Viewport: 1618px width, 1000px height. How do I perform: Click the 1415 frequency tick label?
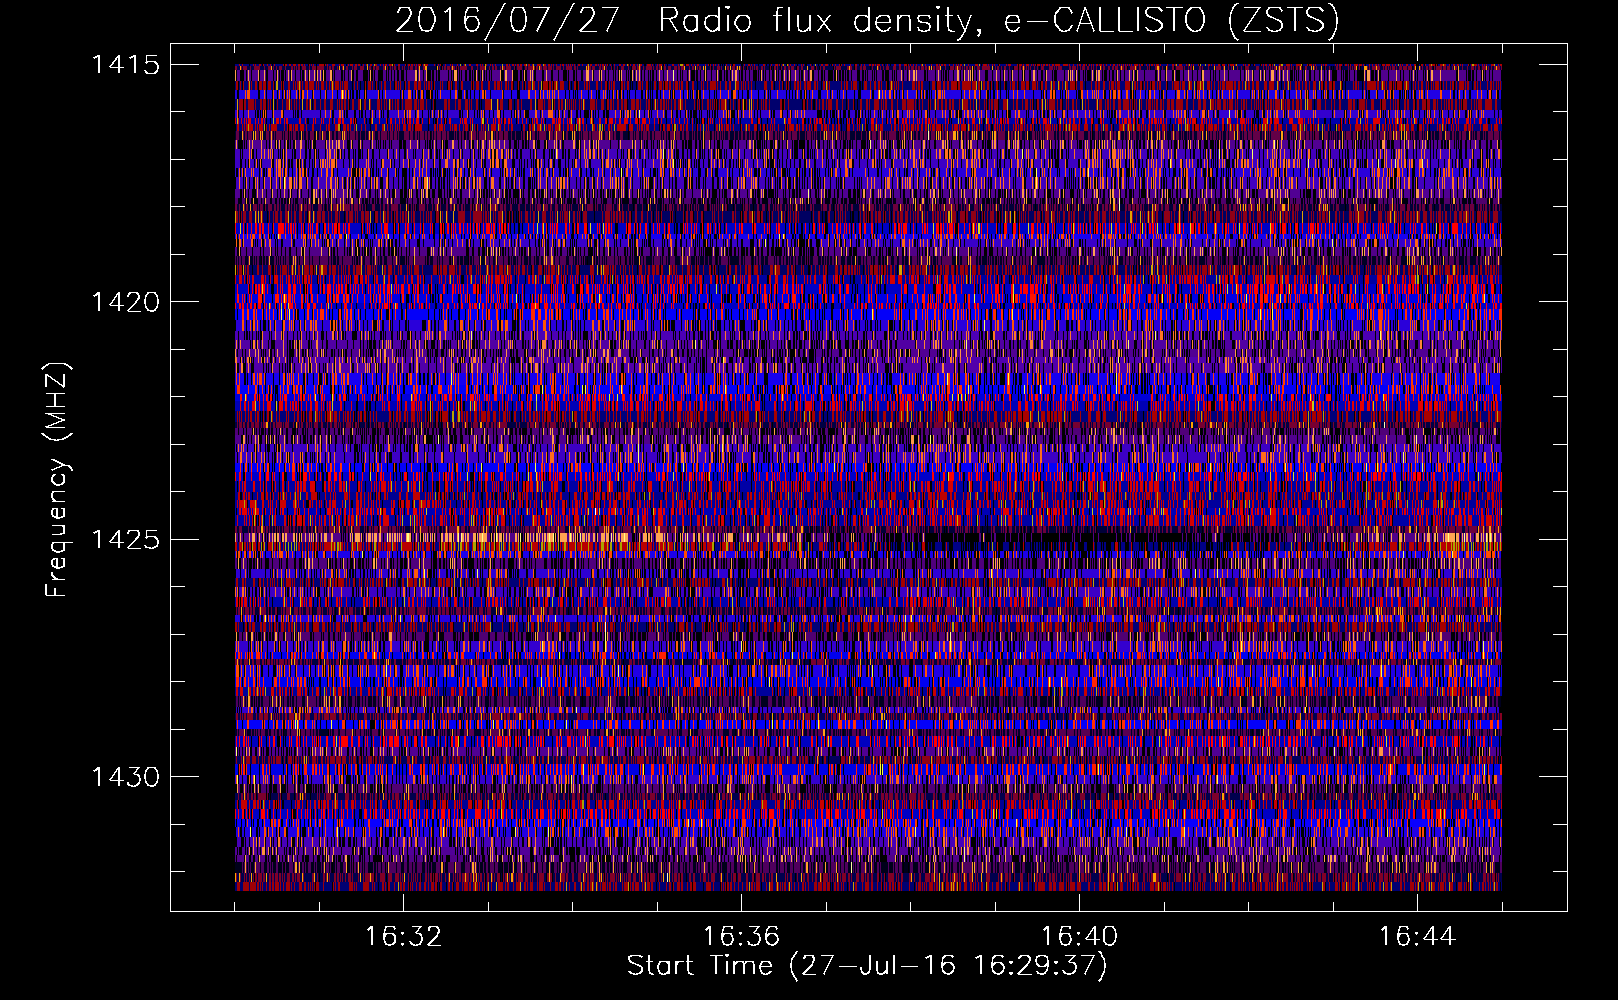[125, 65]
